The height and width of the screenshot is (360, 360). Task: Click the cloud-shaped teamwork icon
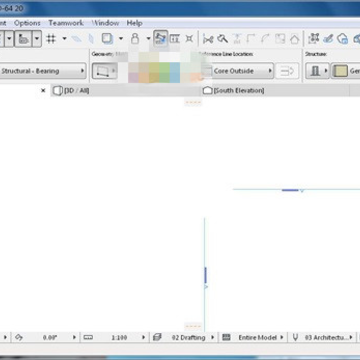tap(342, 39)
